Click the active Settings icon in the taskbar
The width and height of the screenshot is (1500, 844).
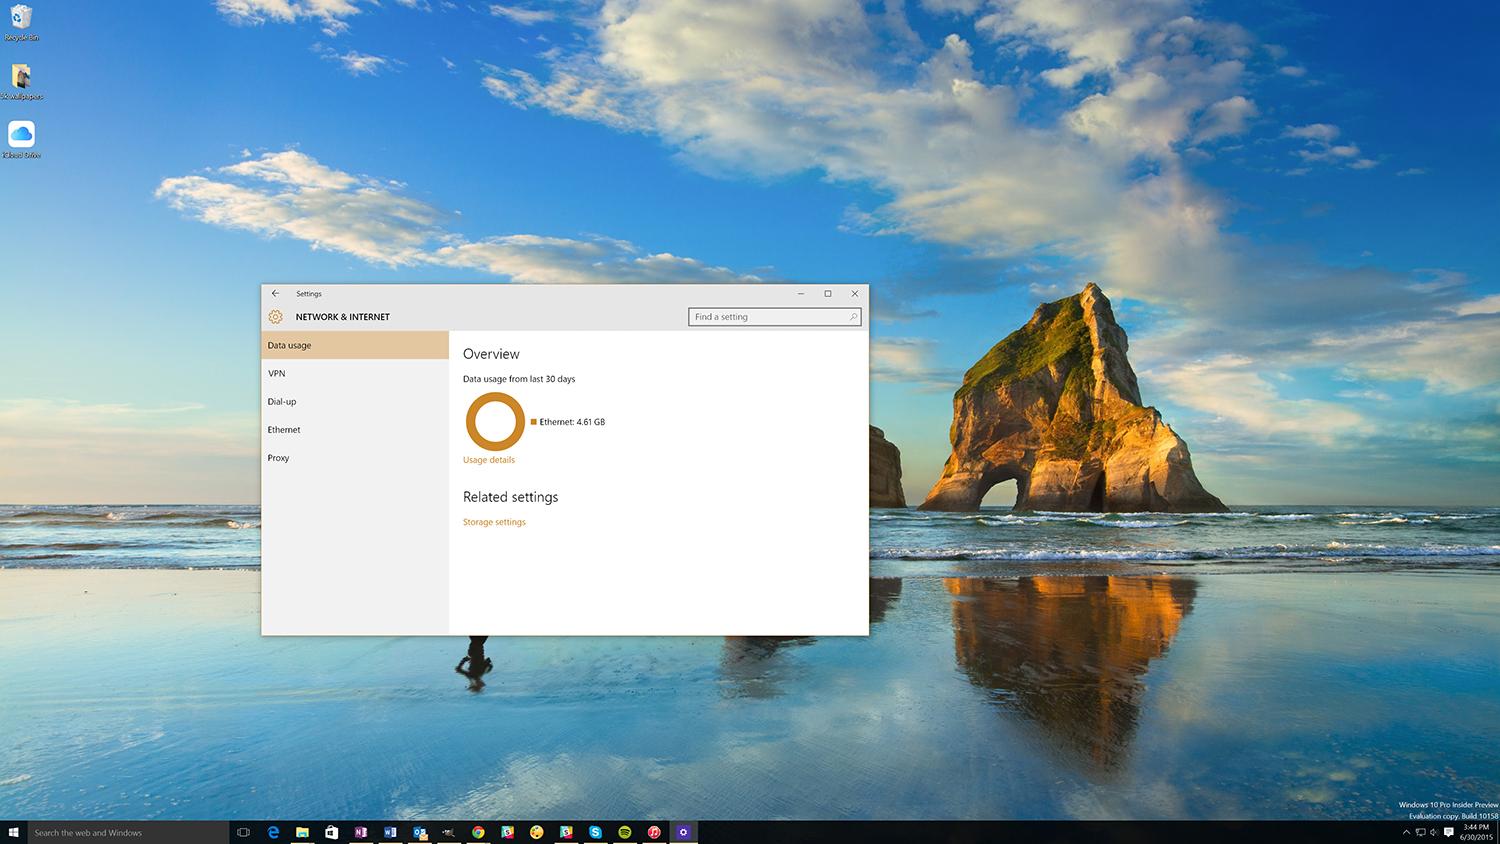[684, 832]
